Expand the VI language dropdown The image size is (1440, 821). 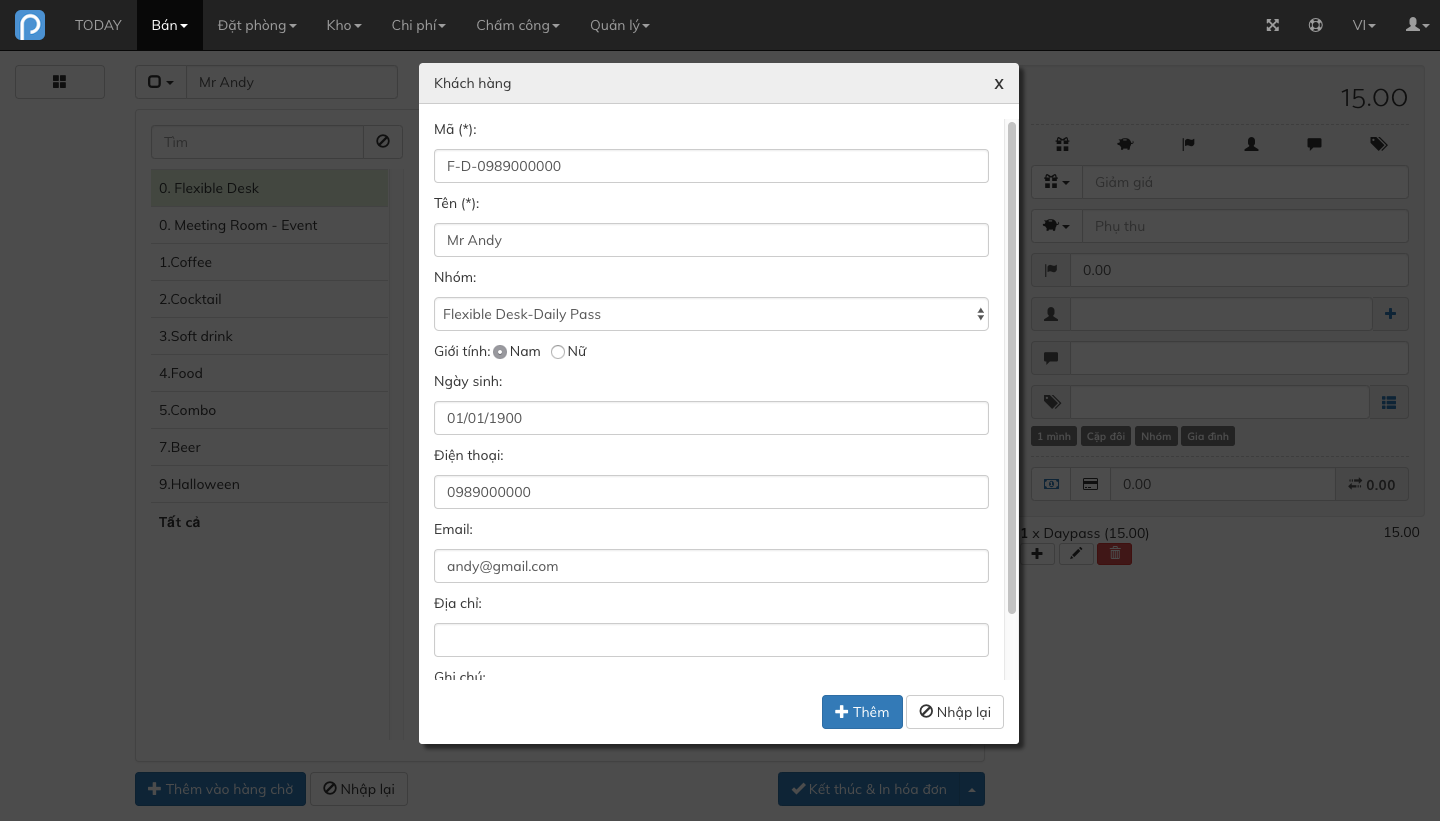pyautogui.click(x=1364, y=25)
